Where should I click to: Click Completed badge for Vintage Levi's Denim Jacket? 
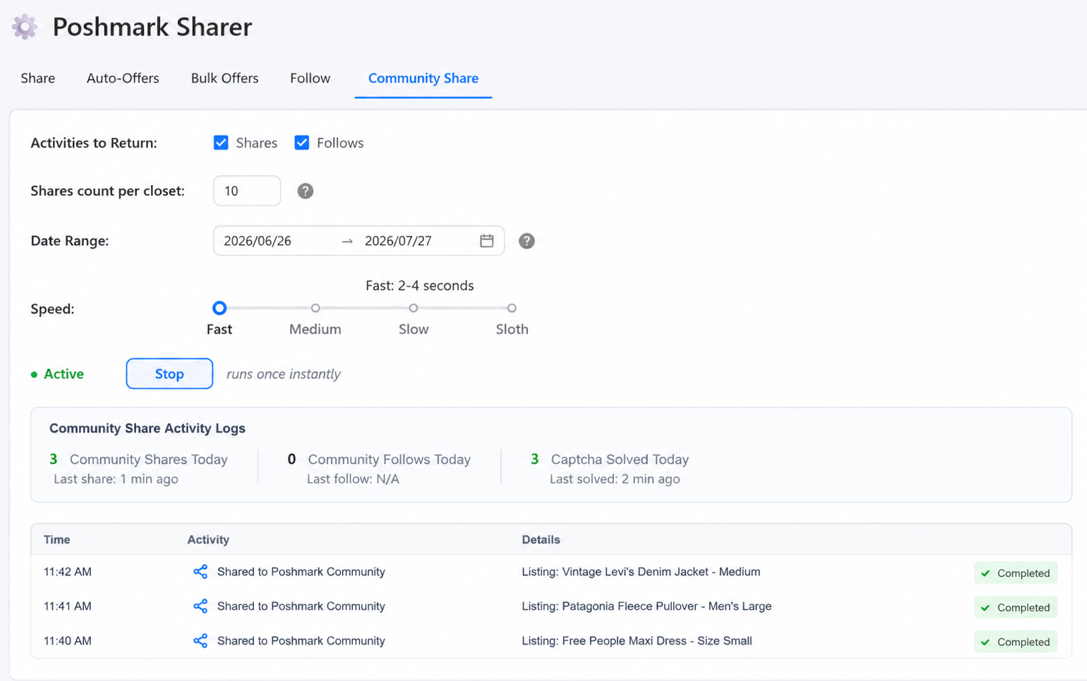[1016, 574]
